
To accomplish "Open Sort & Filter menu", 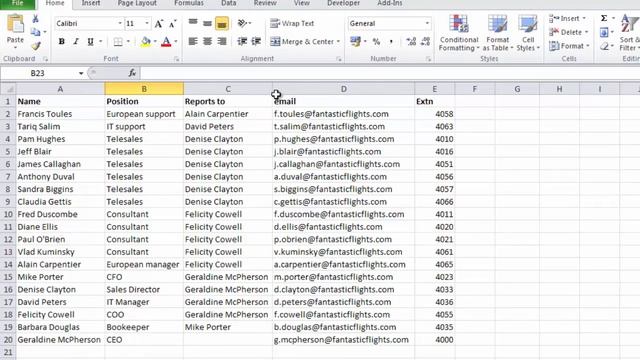I will (x=629, y=32).
